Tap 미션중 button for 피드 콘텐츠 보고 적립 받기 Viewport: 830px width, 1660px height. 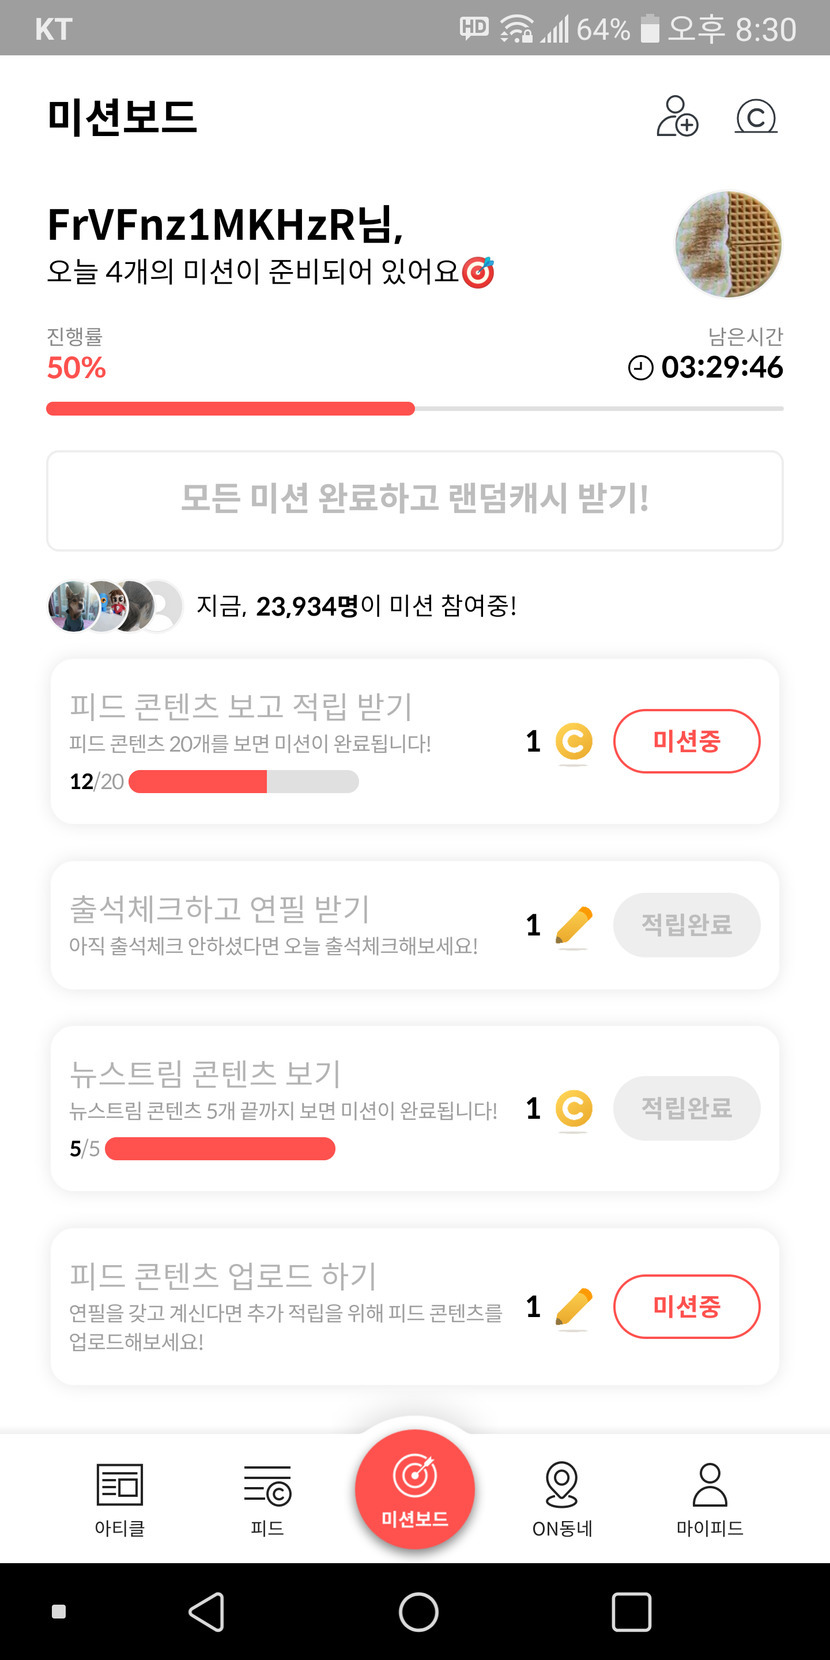tap(686, 741)
